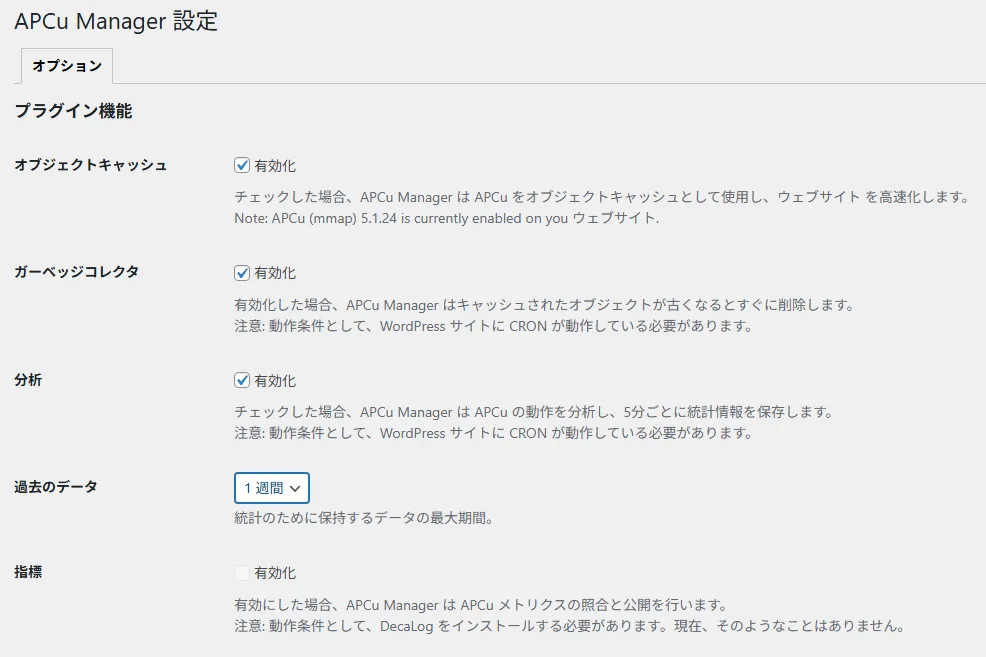The height and width of the screenshot is (657, 986).
Task: Click the DecaLog requirement note text
Action: 569,628
